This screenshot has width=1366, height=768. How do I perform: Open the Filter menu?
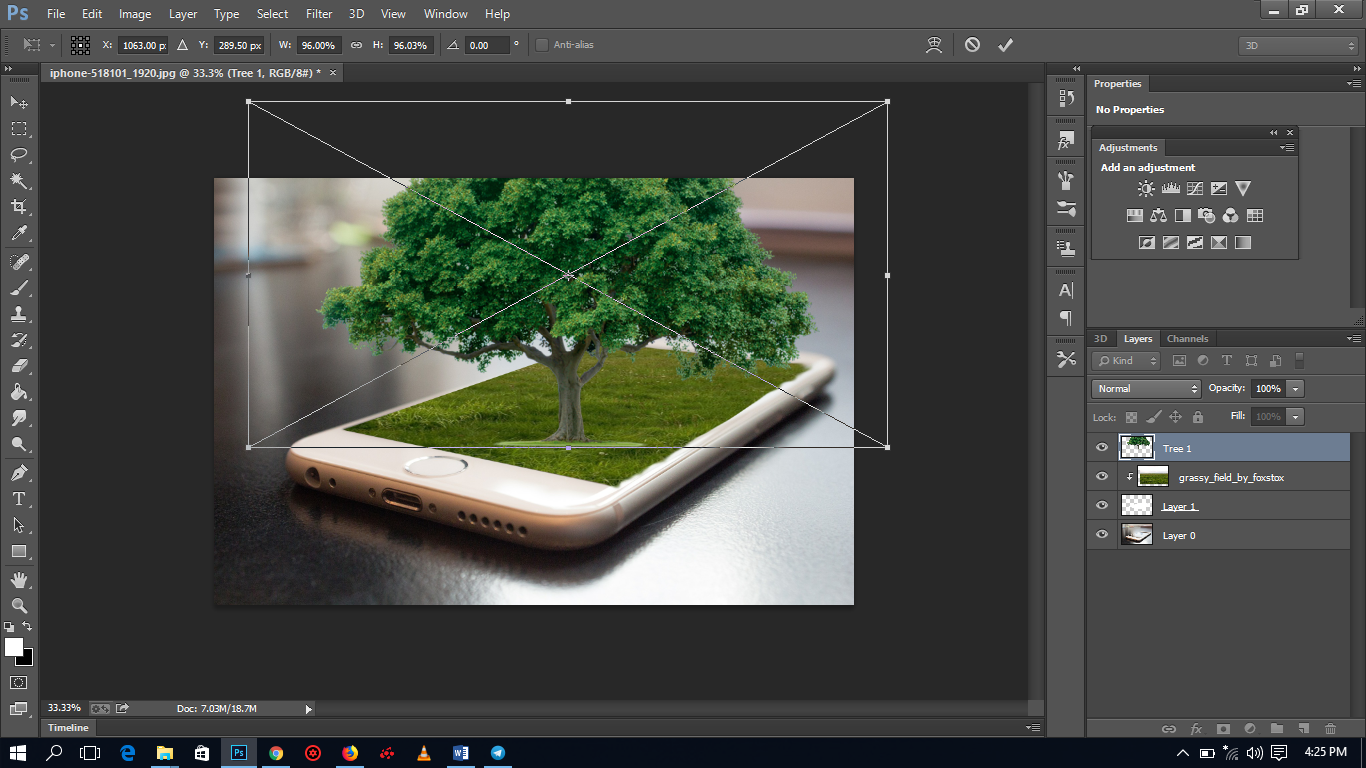click(x=319, y=14)
